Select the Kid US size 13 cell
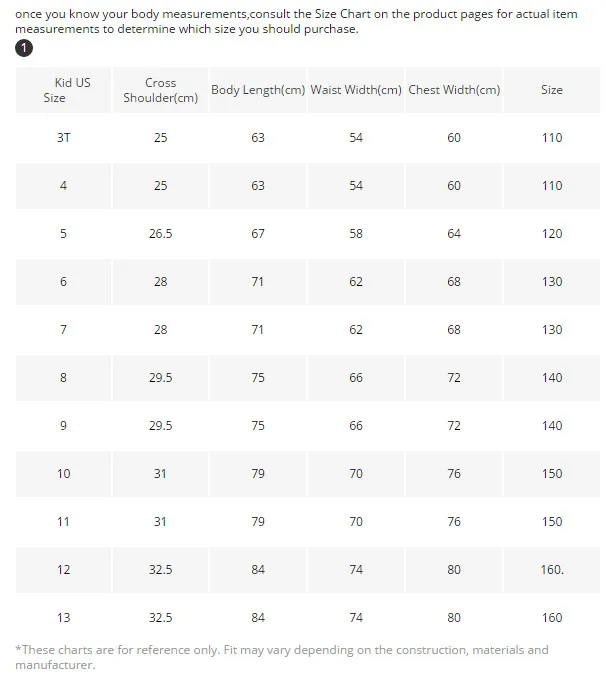The image size is (606, 686). coord(63,618)
